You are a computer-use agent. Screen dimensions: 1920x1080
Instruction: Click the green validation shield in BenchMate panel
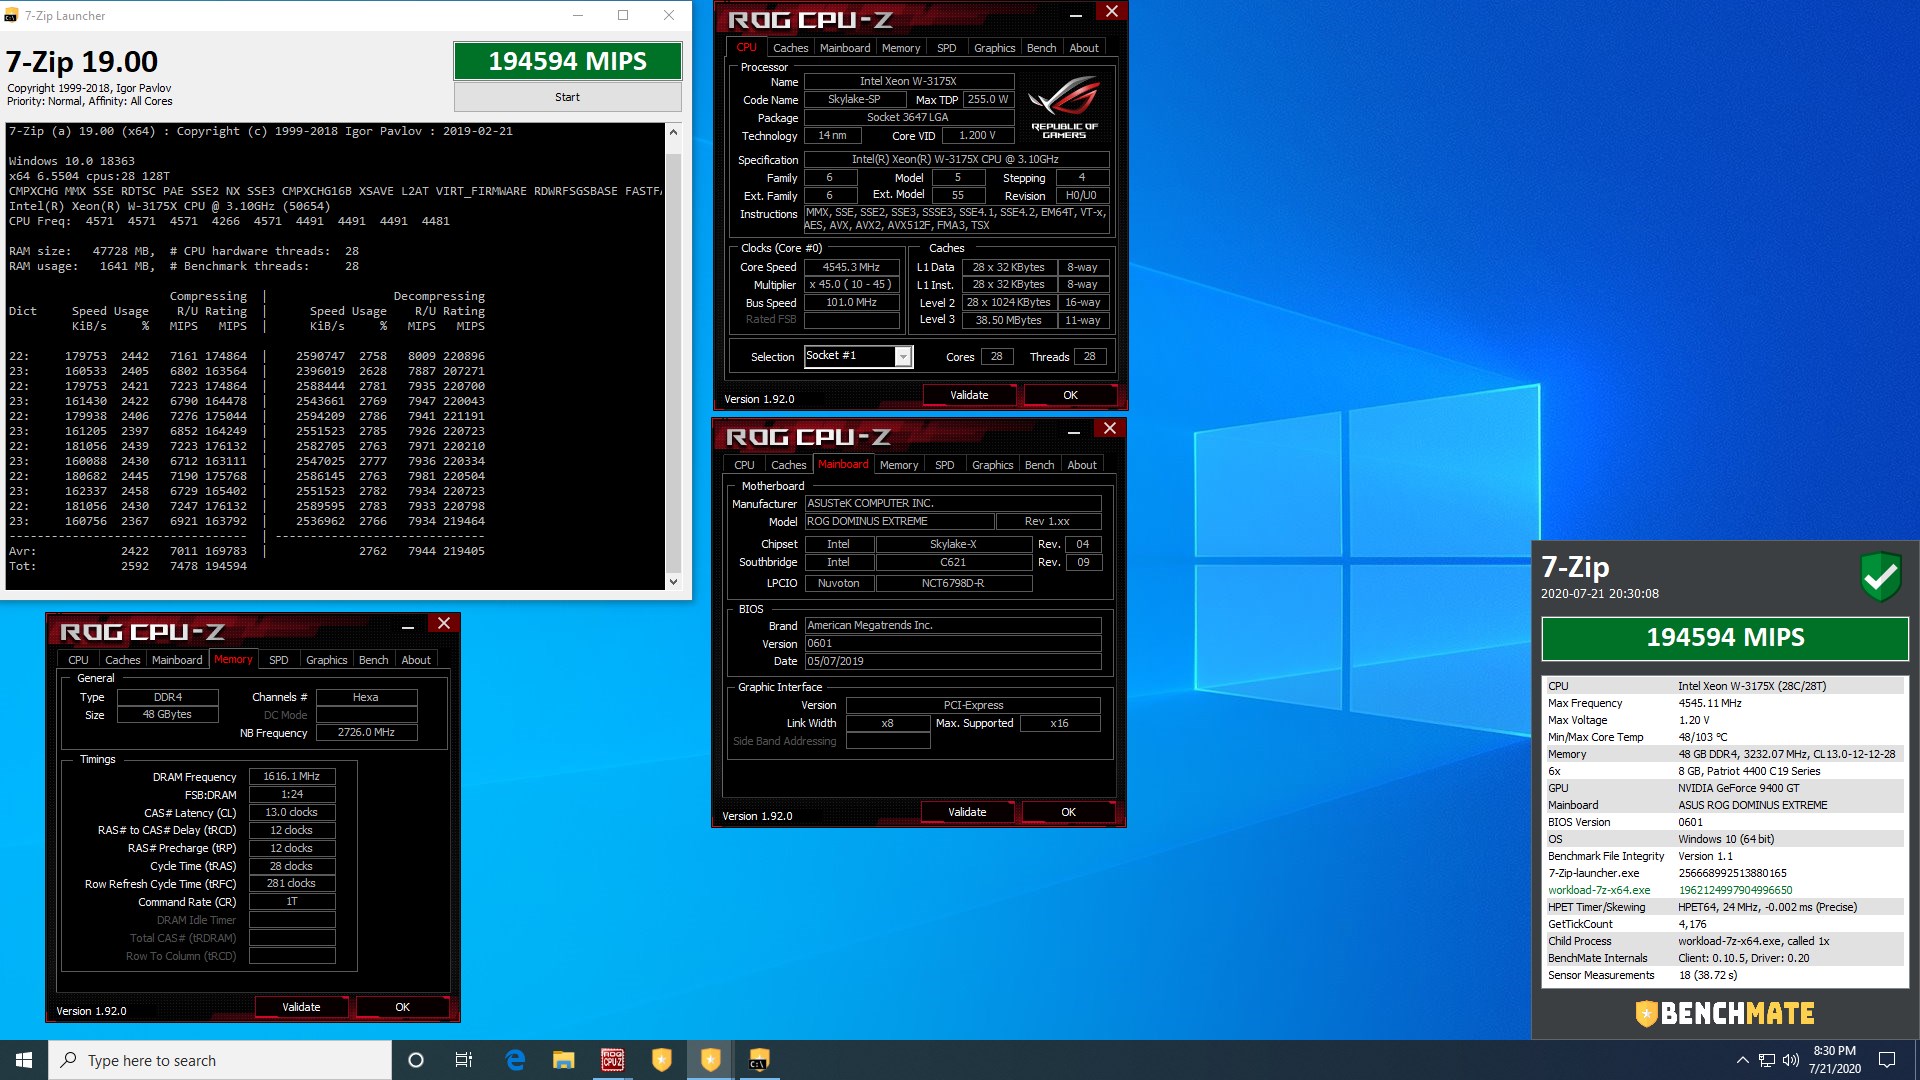(1880, 577)
